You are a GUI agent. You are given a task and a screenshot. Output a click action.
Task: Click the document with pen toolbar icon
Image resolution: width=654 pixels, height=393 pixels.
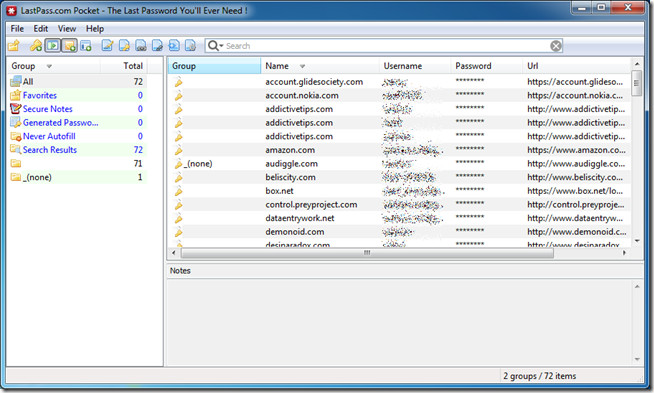click(157, 45)
